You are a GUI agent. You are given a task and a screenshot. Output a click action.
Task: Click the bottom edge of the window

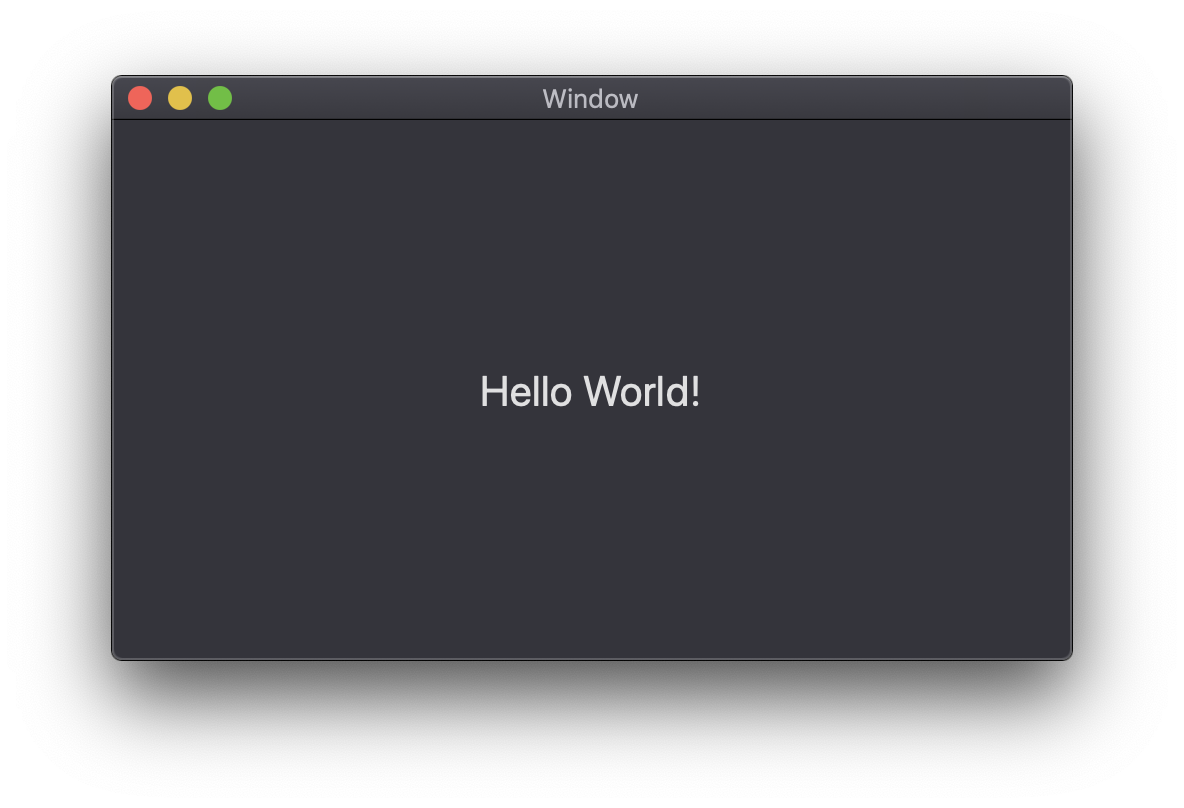point(590,656)
